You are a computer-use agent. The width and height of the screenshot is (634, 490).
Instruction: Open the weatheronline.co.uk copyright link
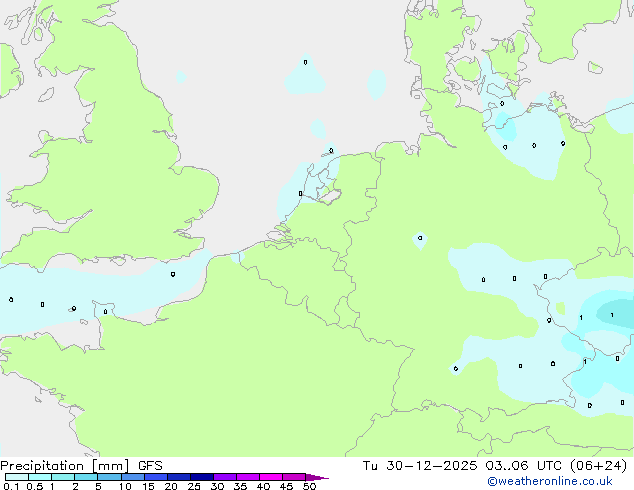tap(550, 481)
